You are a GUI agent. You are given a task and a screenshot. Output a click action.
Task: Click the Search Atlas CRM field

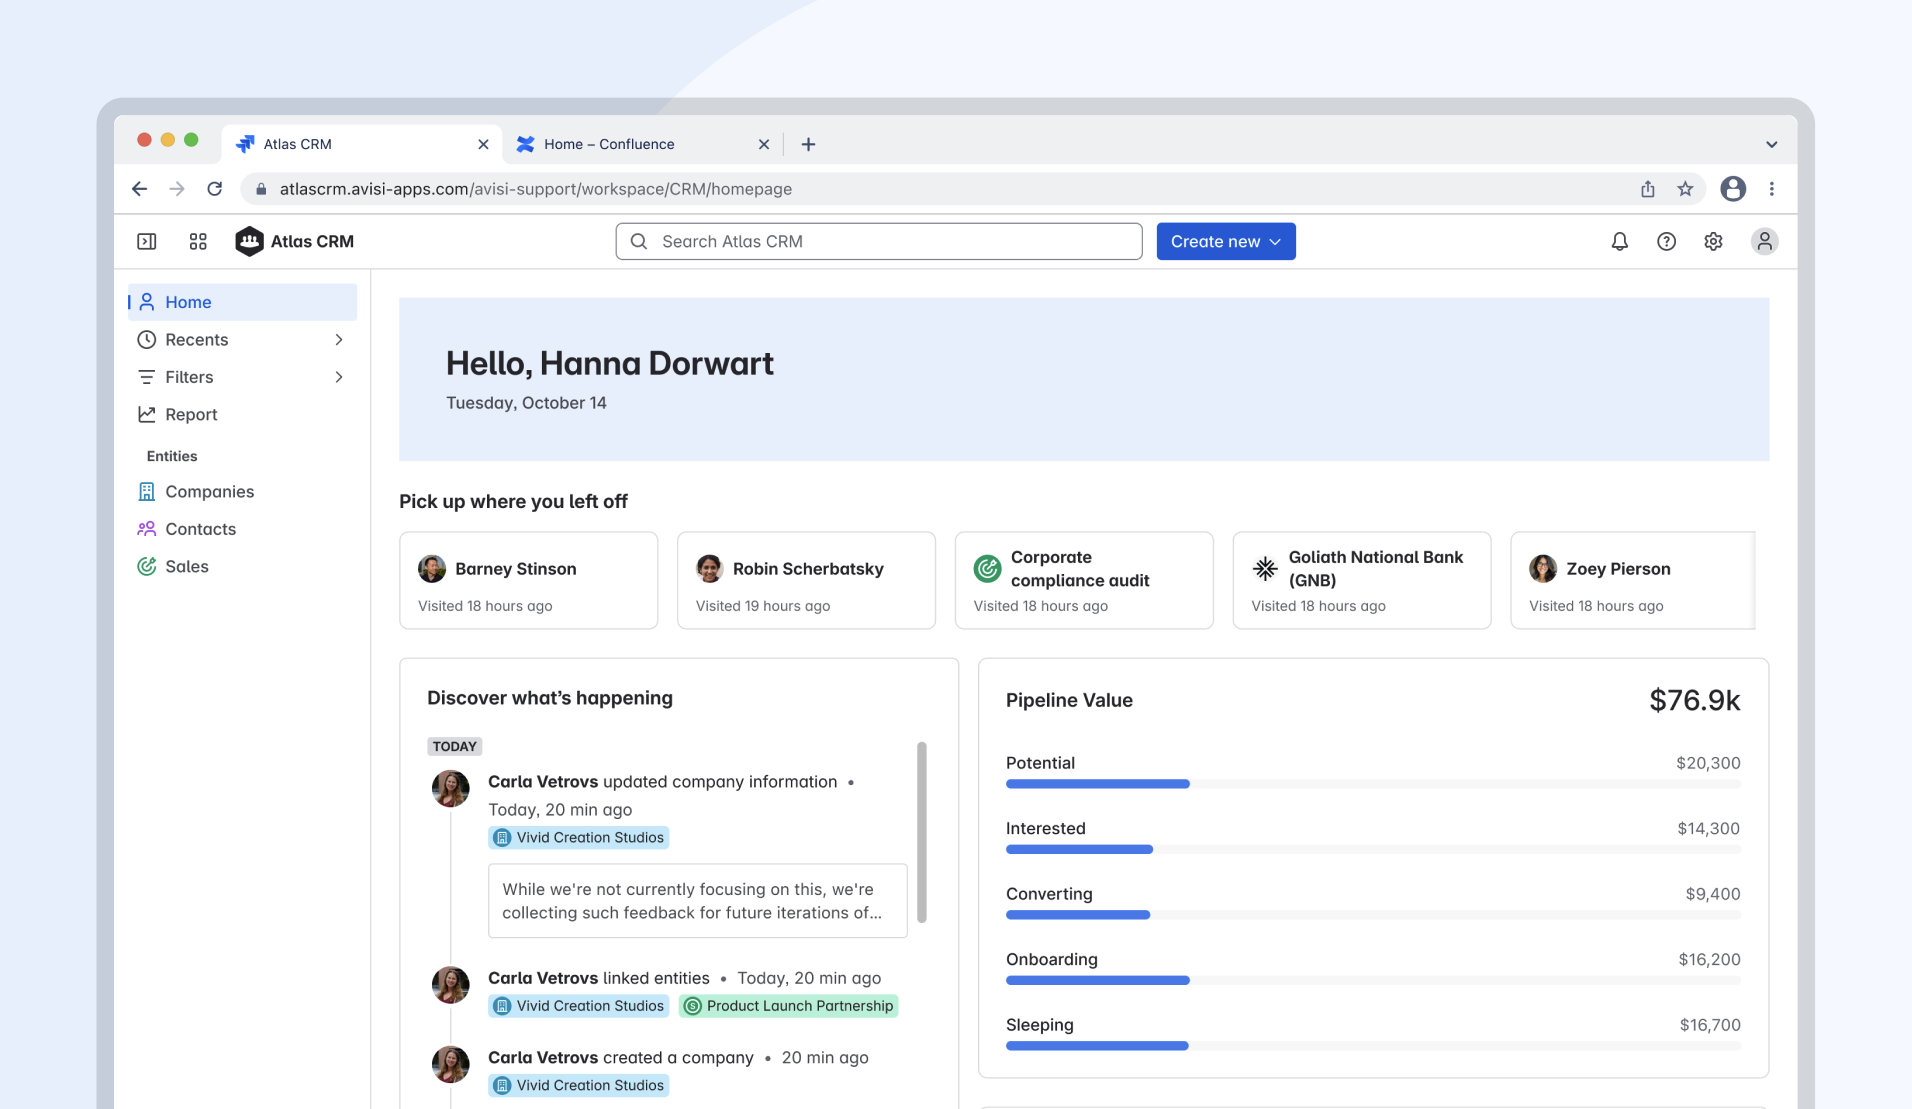879,241
